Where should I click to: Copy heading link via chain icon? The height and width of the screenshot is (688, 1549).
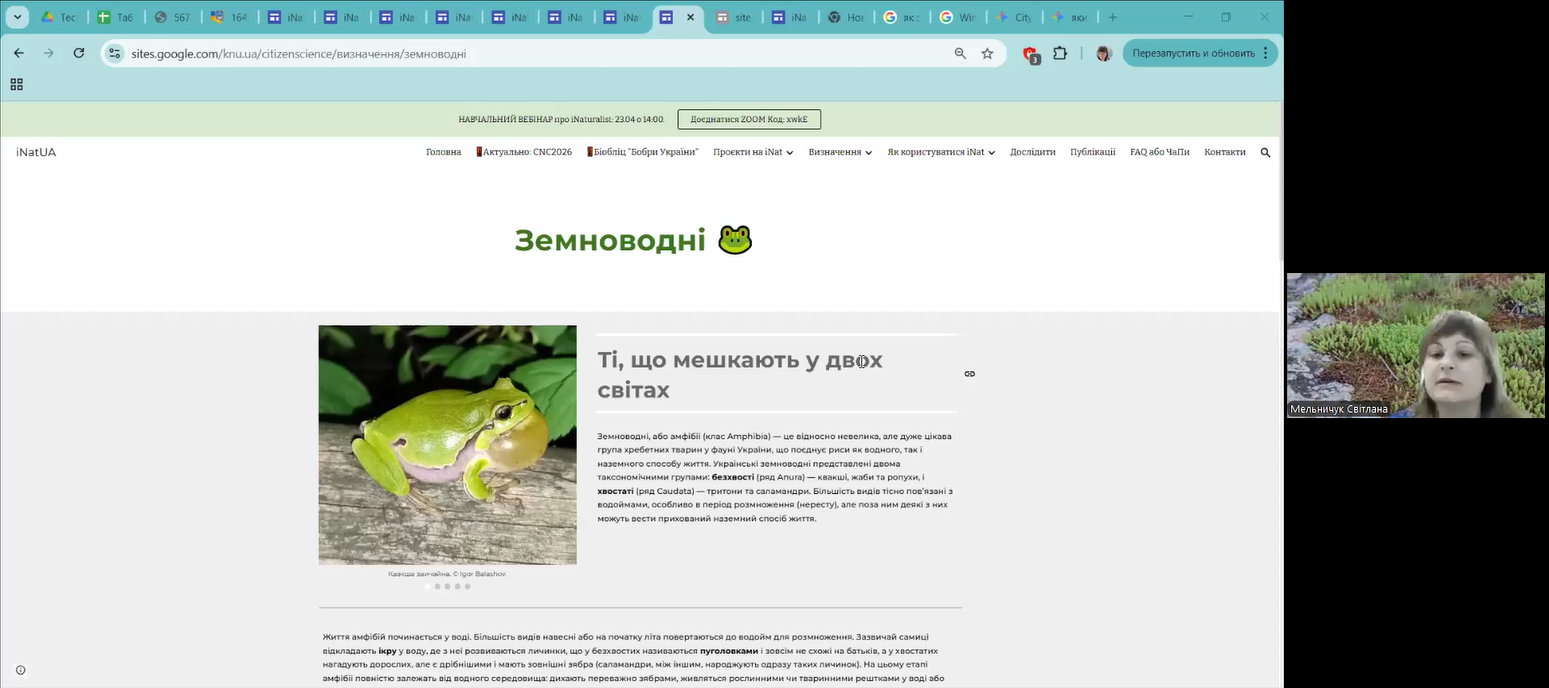(x=969, y=374)
